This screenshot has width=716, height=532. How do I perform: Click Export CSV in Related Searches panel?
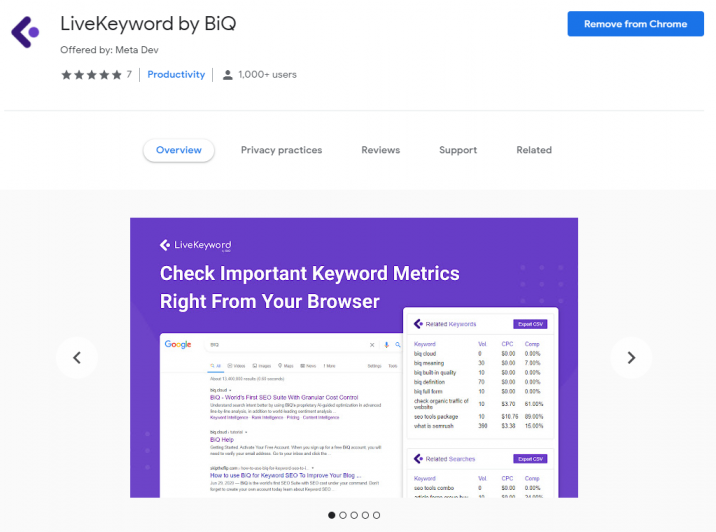click(530, 459)
